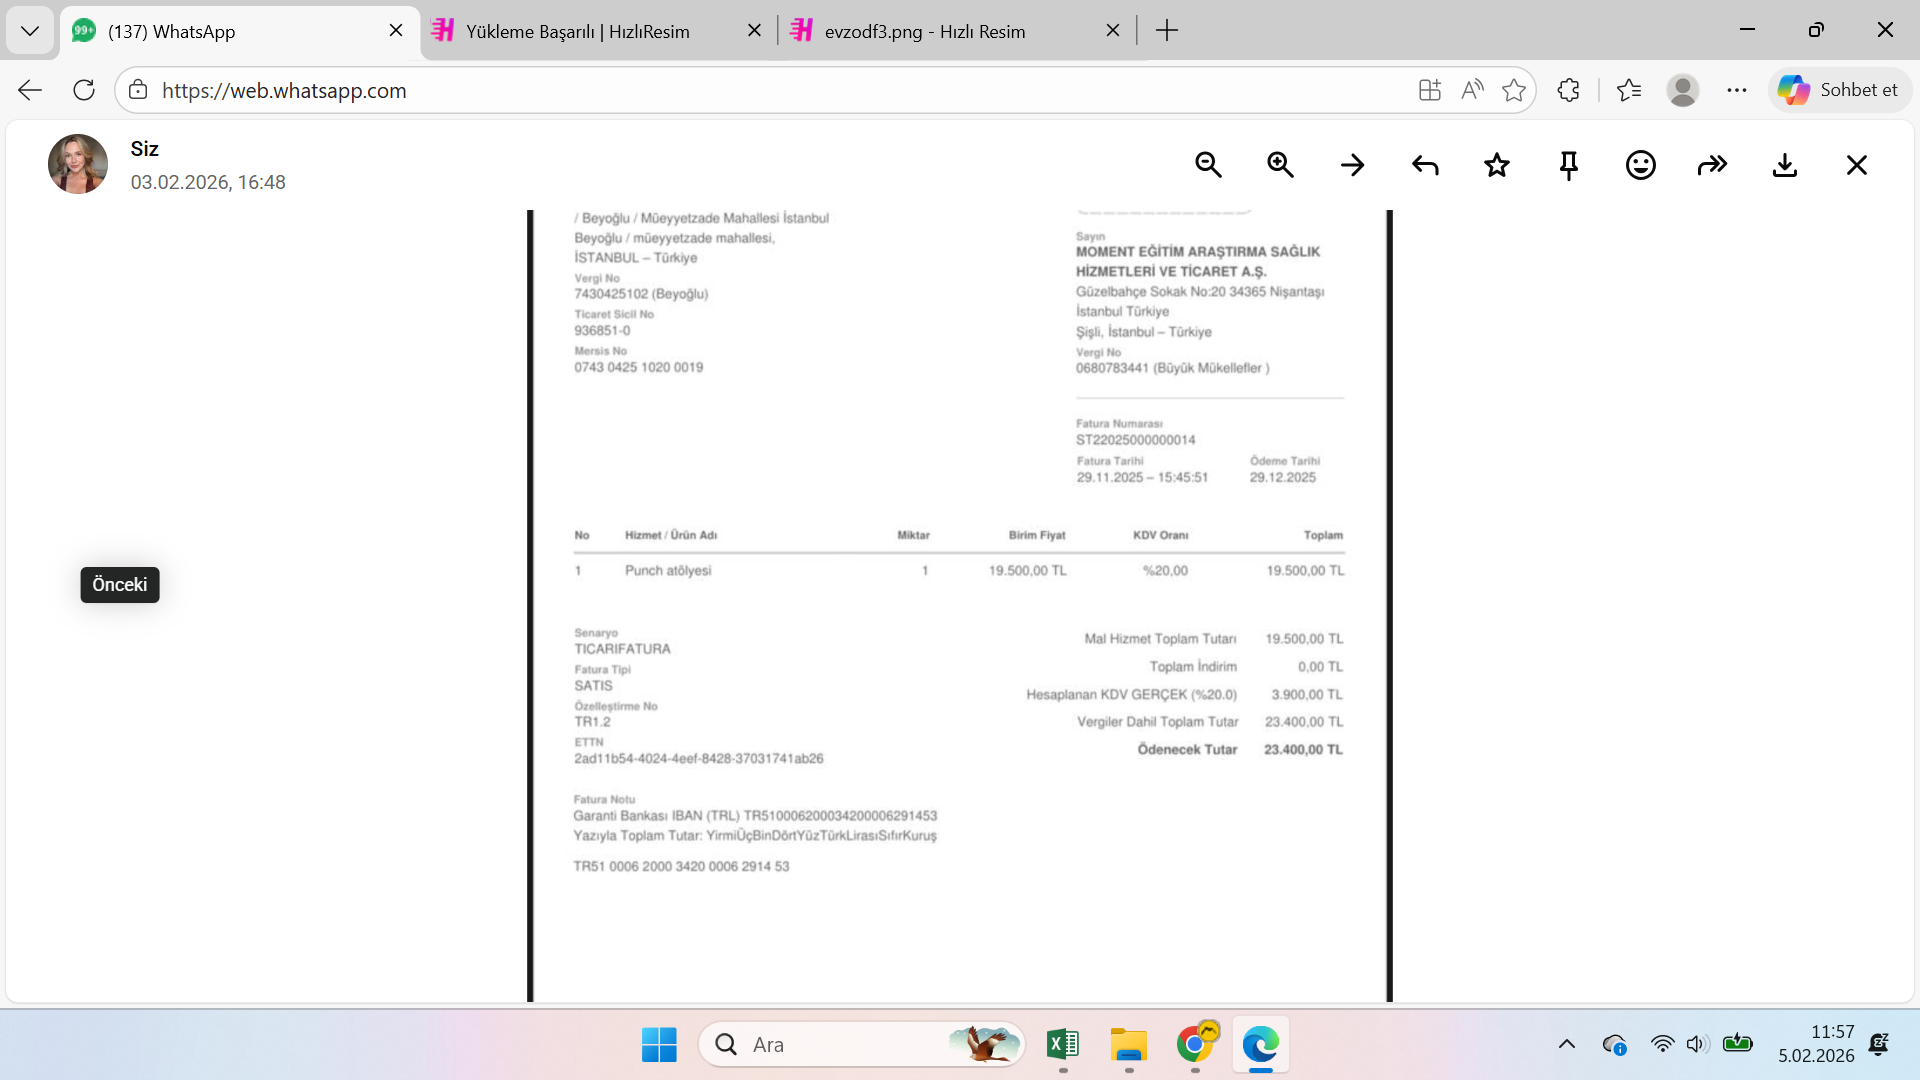Pin this image message
Viewport: 1920px width, 1080px height.
pos(1569,165)
